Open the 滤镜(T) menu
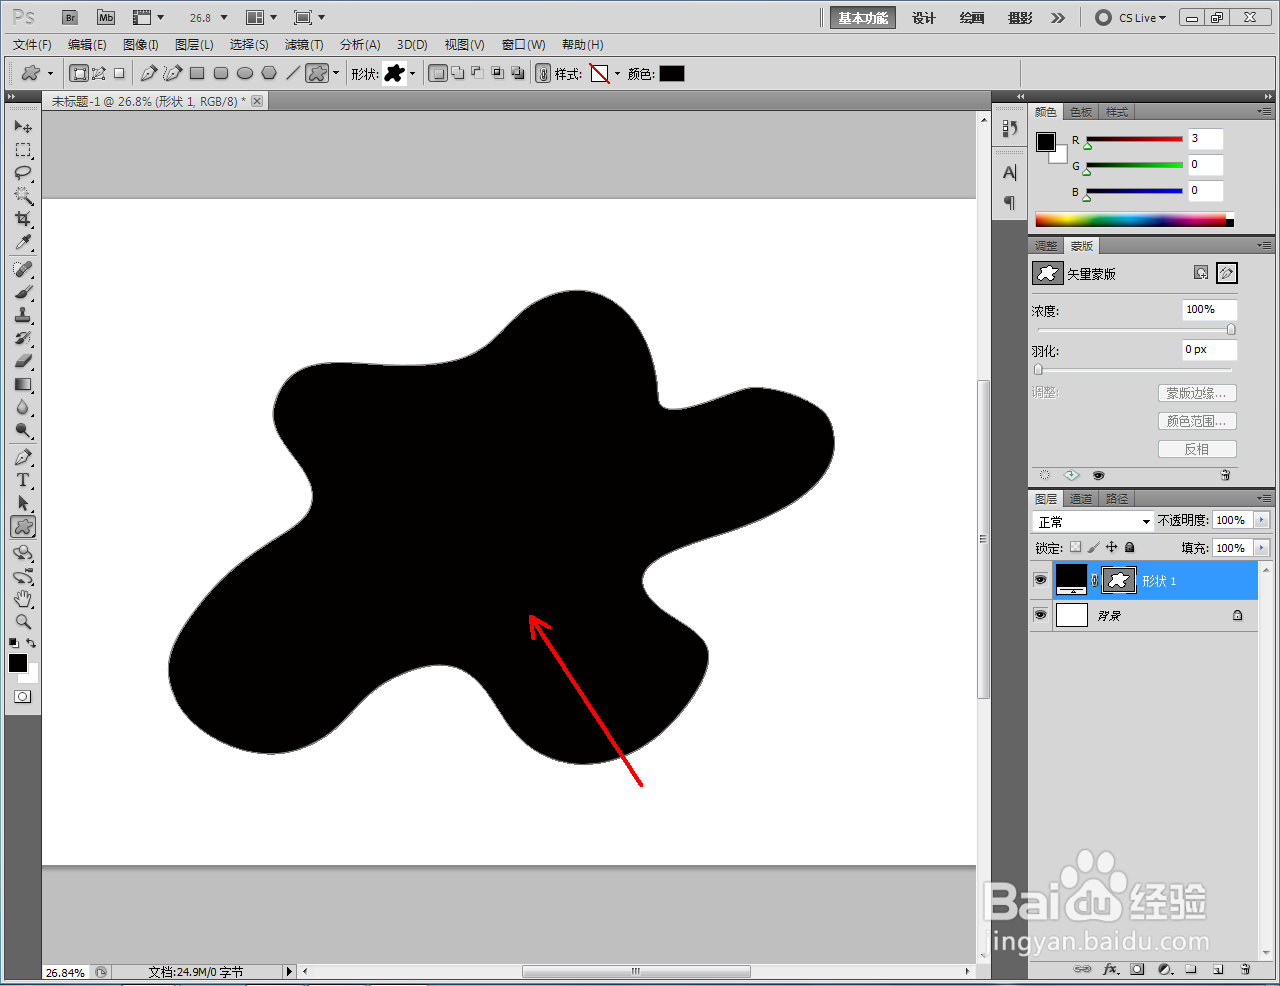Screen dimensions: 1280x986 tap(304, 44)
